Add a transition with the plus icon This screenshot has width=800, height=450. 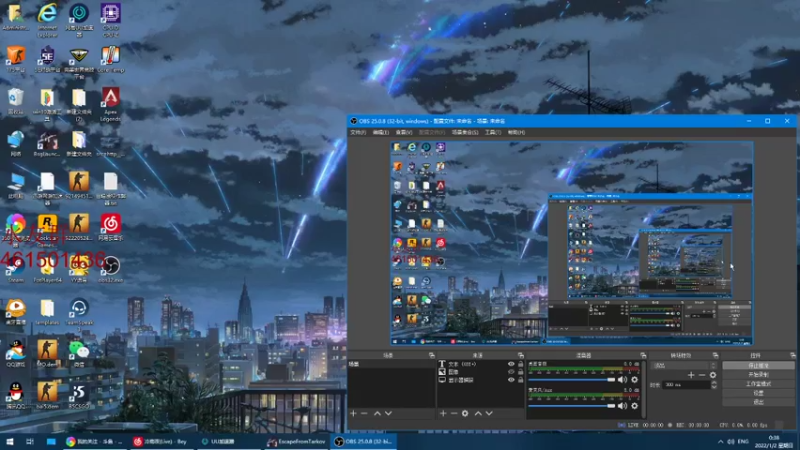click(x=691, y=375)
